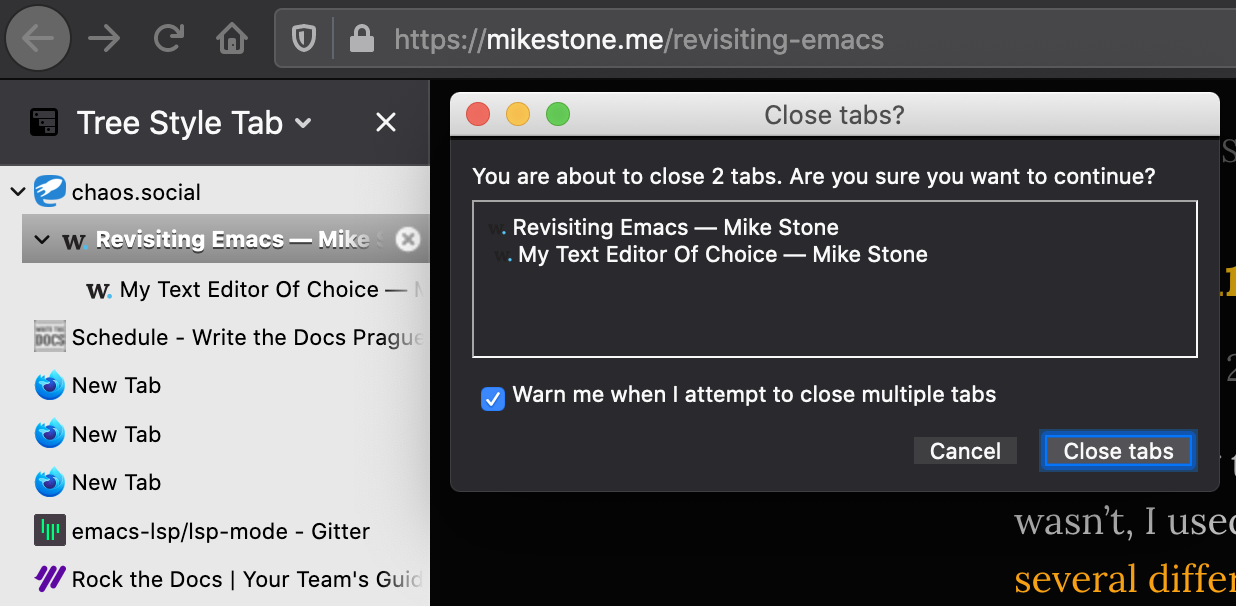The image size is (1236, 606).
Task: Open the browser home page icon
Action: pos(232,39)
